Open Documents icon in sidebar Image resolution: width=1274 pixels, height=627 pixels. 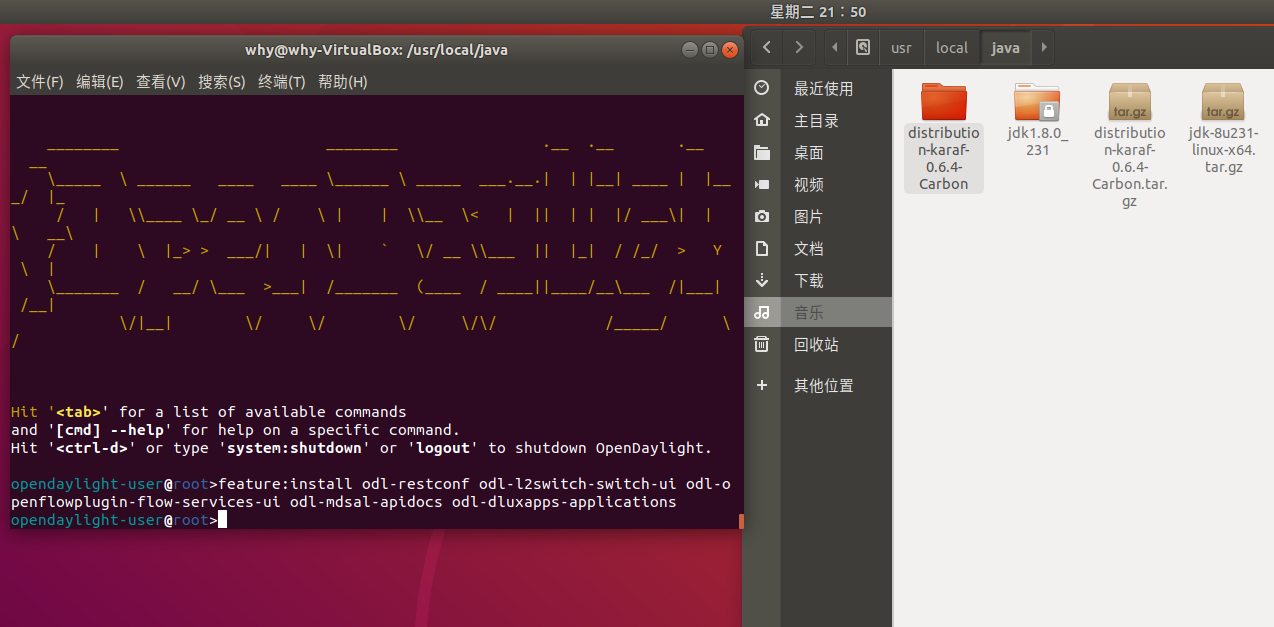point(762,248)
